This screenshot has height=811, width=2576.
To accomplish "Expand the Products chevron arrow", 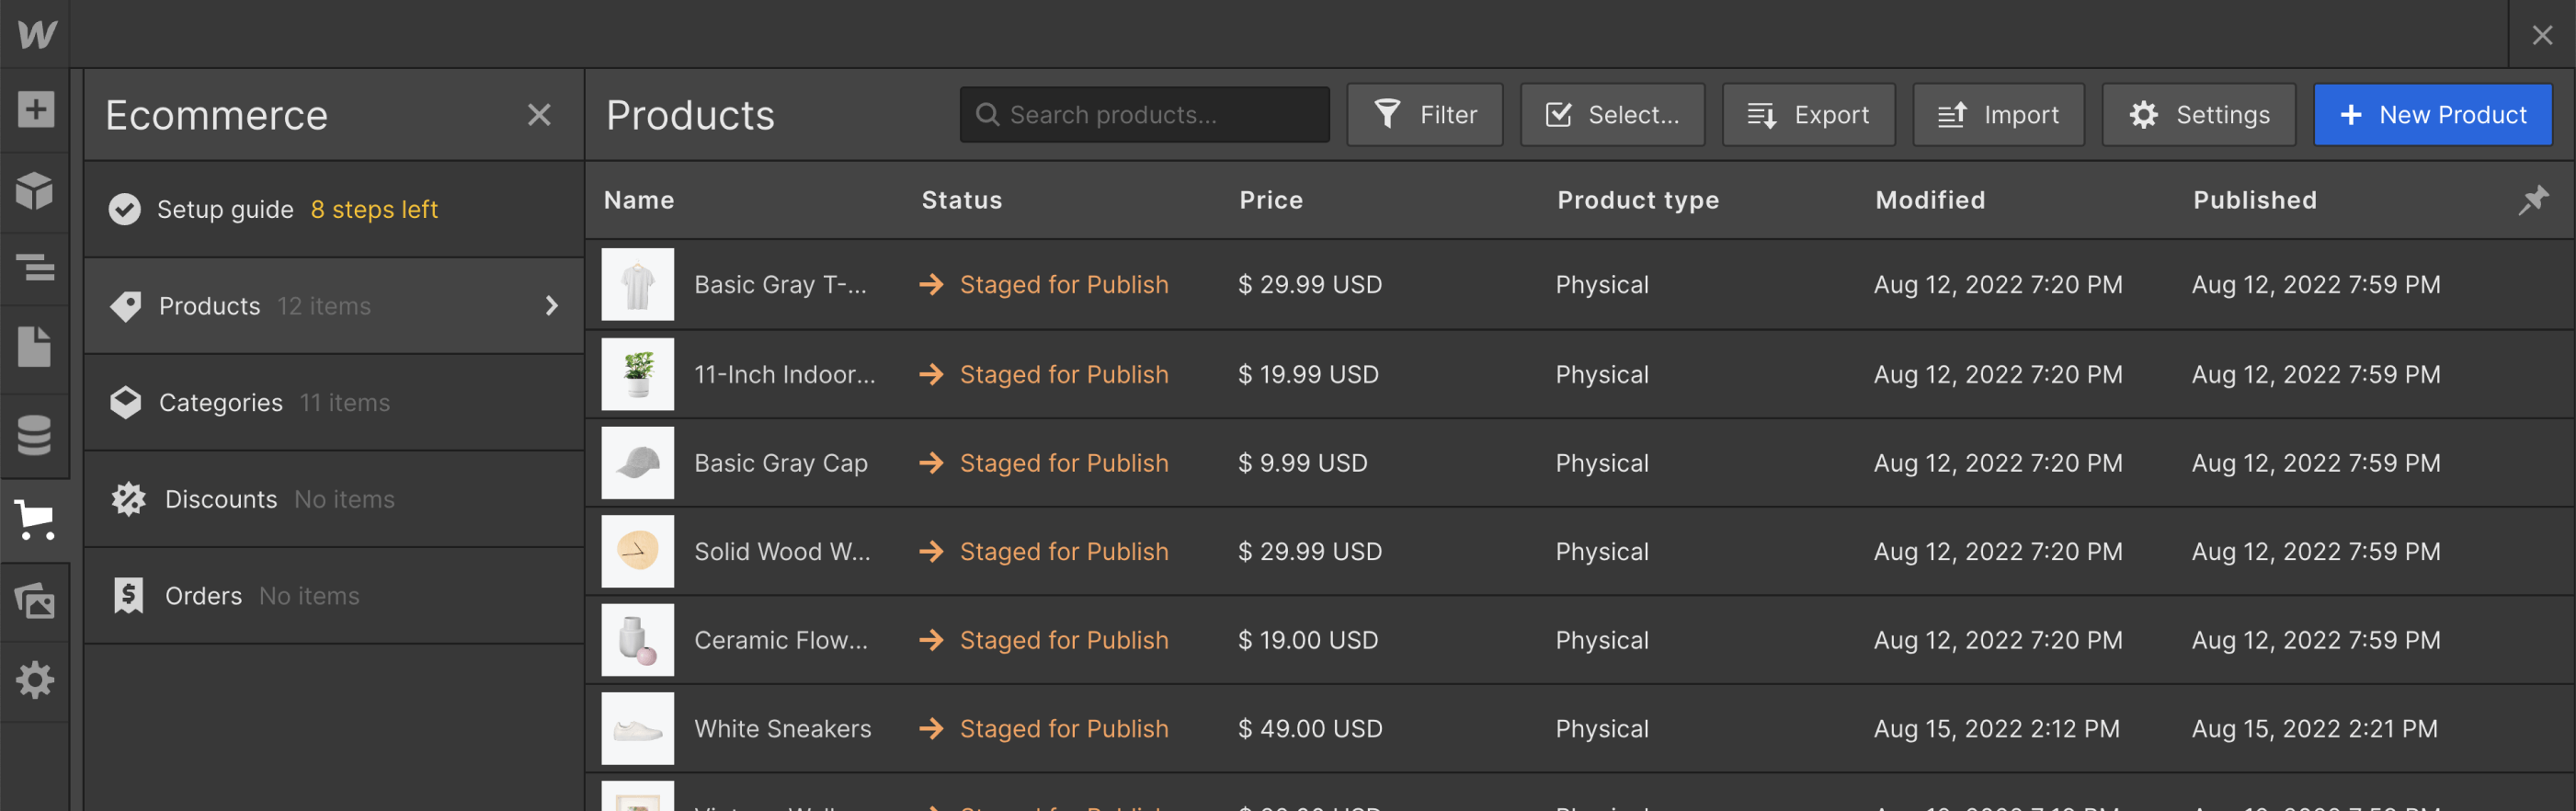I will click(x=551, y=305).
